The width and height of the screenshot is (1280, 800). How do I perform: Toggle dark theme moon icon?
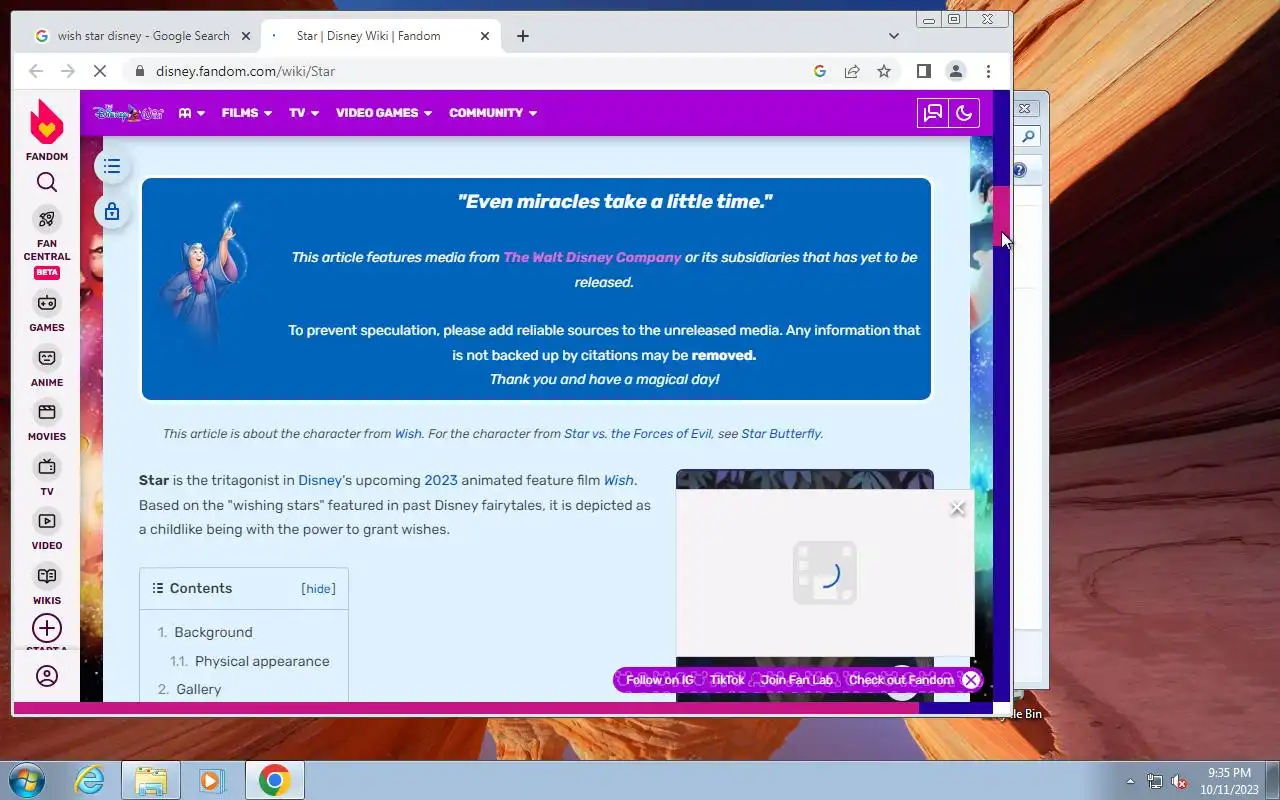coord(964,113)
